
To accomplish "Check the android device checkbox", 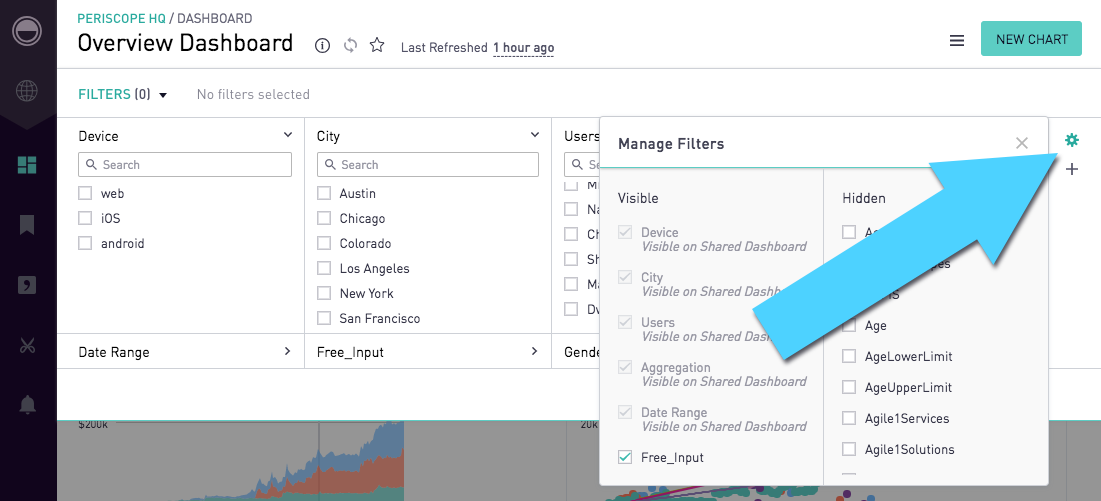I will click(x=85, y=243).
